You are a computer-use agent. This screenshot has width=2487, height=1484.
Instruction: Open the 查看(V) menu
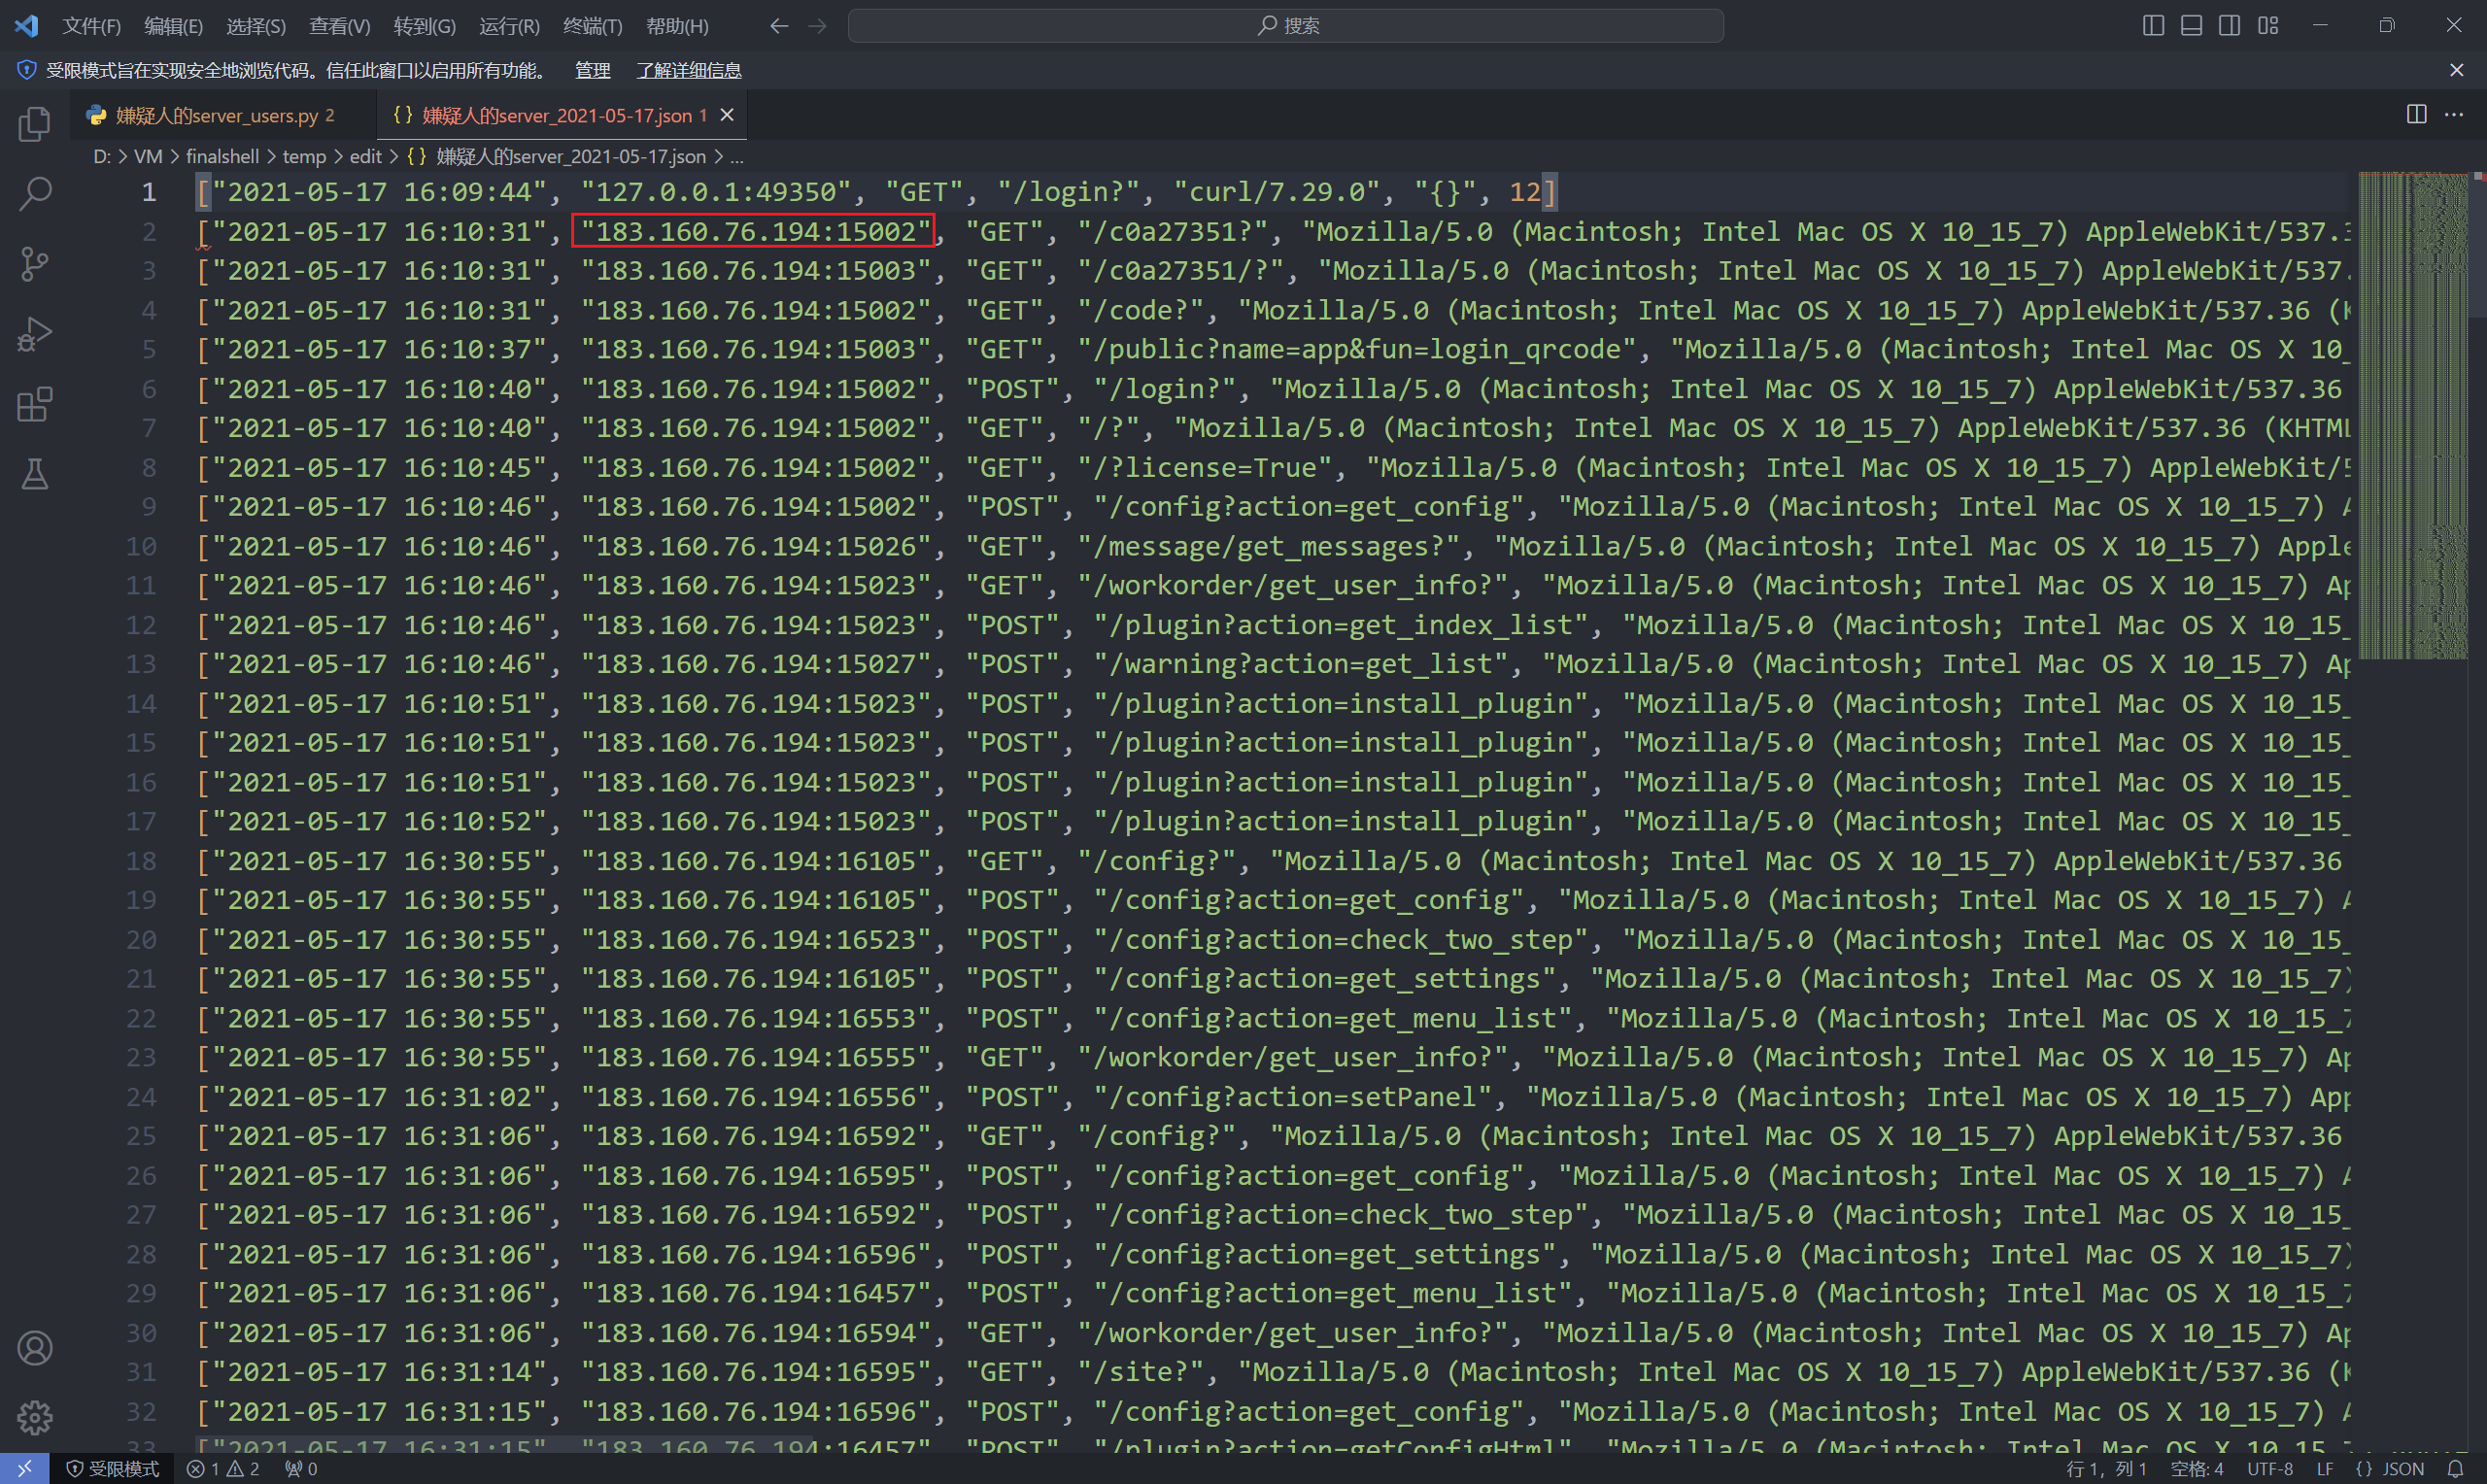coord(339,26)
